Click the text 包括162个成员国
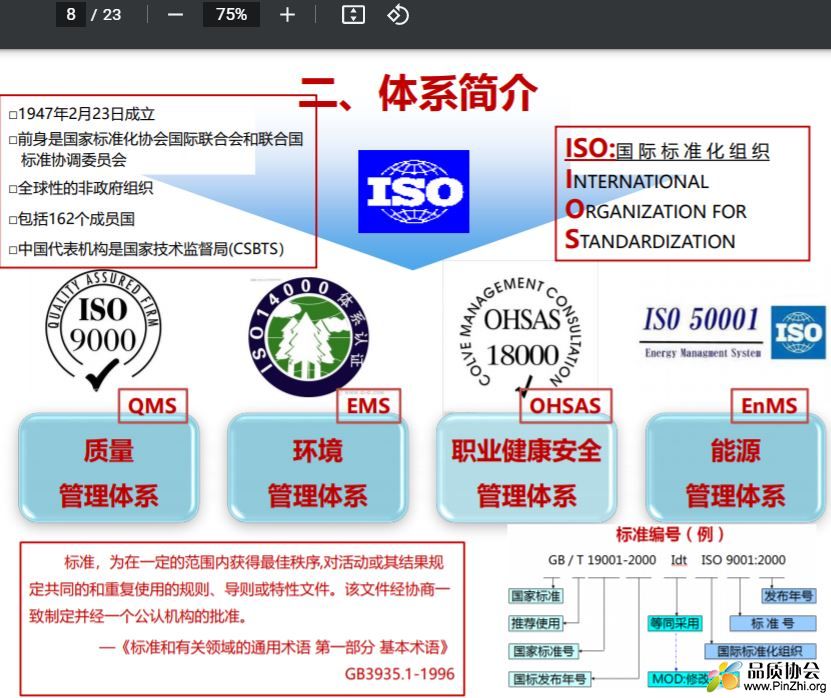Screen dimensions: 831x698 [x=76, y=219]
